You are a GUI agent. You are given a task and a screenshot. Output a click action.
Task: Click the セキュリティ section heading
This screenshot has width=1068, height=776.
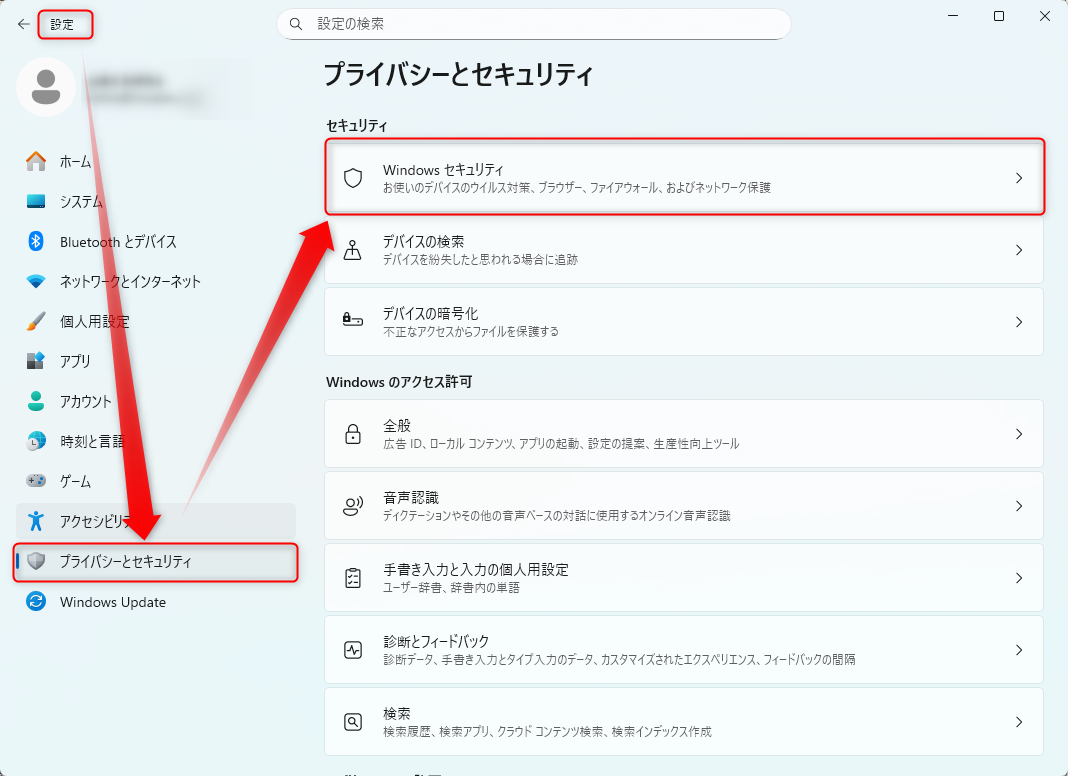tap(357, 126)
